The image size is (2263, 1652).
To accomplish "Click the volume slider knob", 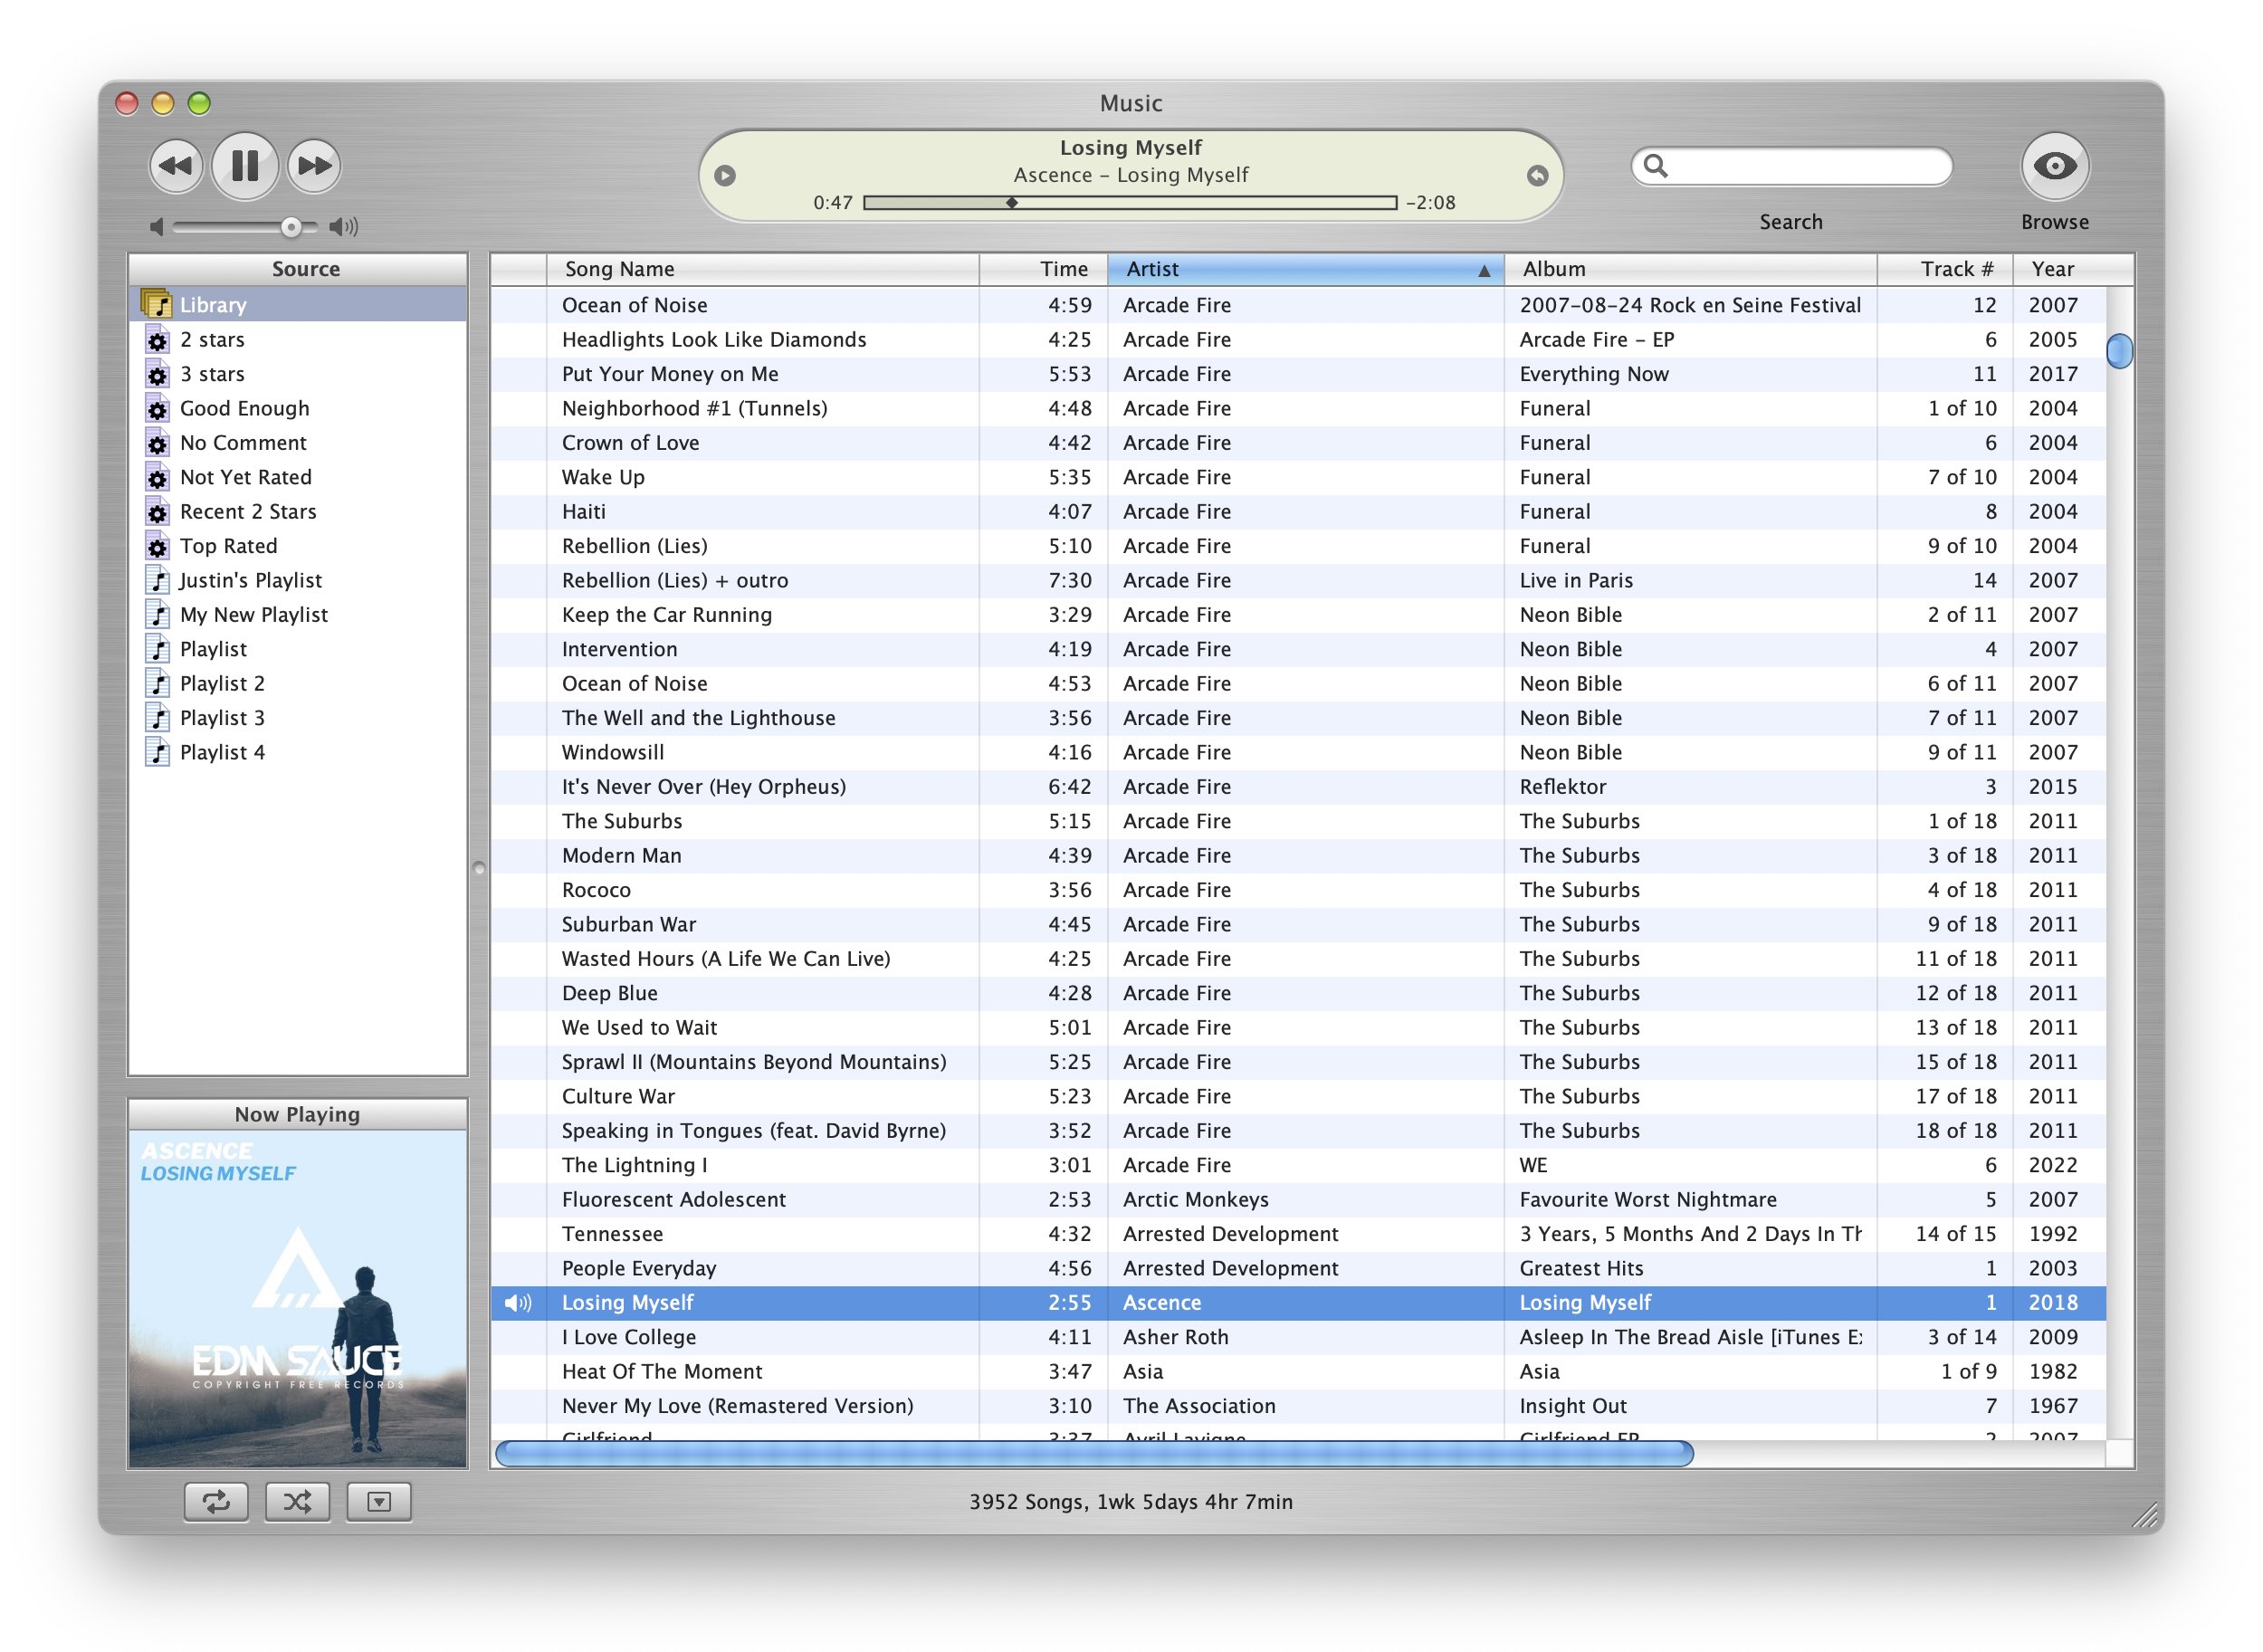I will click(x=290, y=227).
